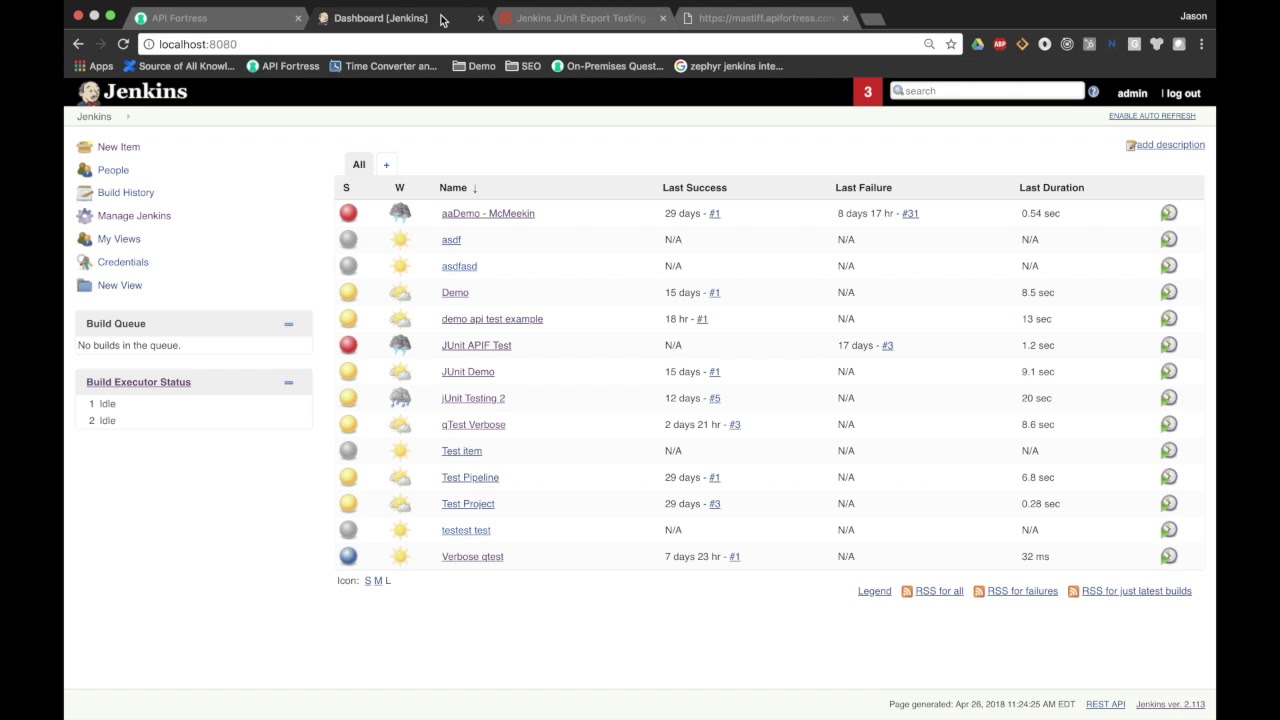
Task: Switch to the mastiff.apifortress.com browser tab
Action: pyautogui.click(x=765, y=18)
